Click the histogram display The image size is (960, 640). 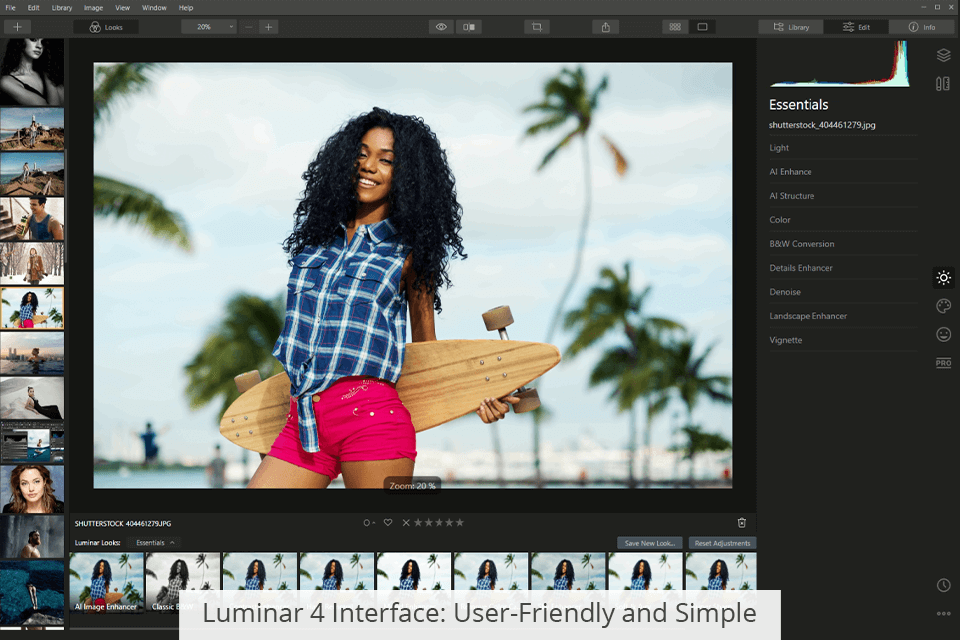839,64
